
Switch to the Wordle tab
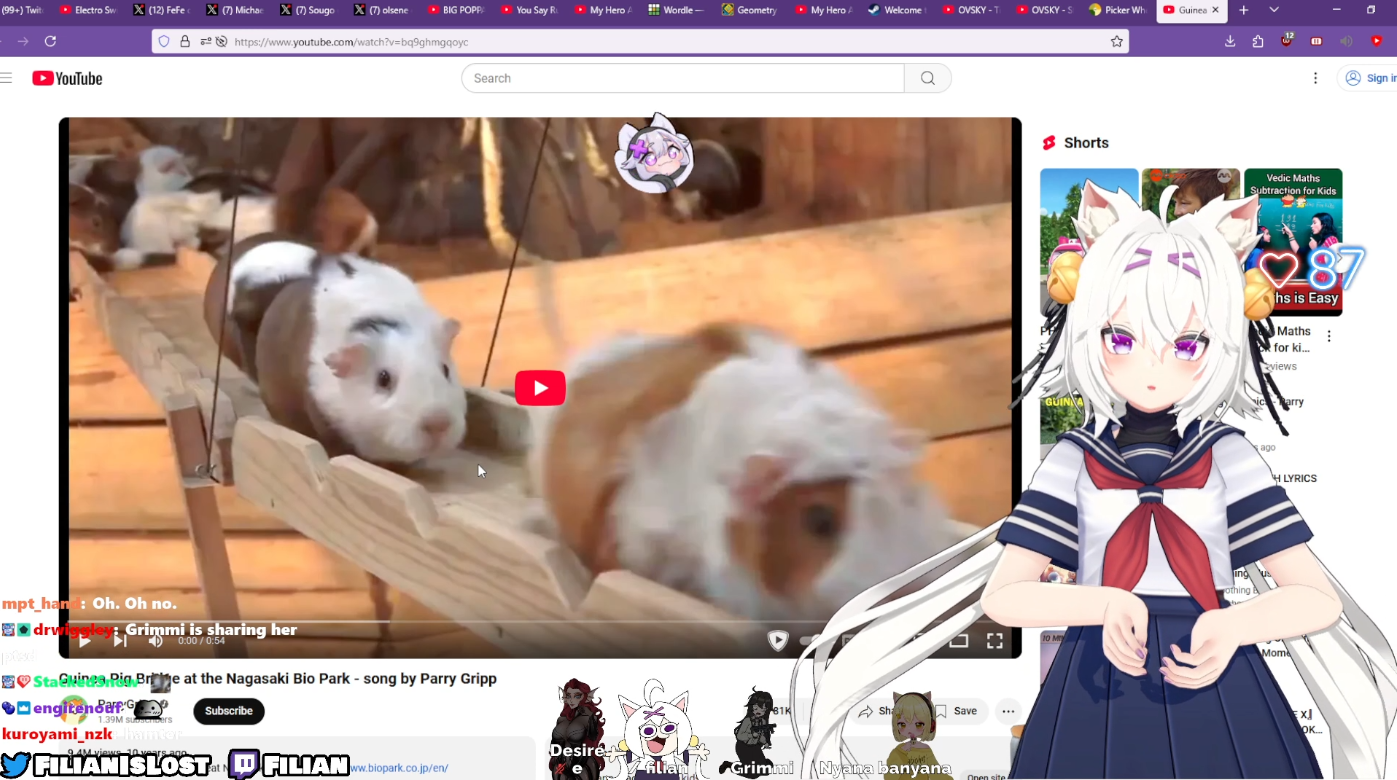(677, 10)
